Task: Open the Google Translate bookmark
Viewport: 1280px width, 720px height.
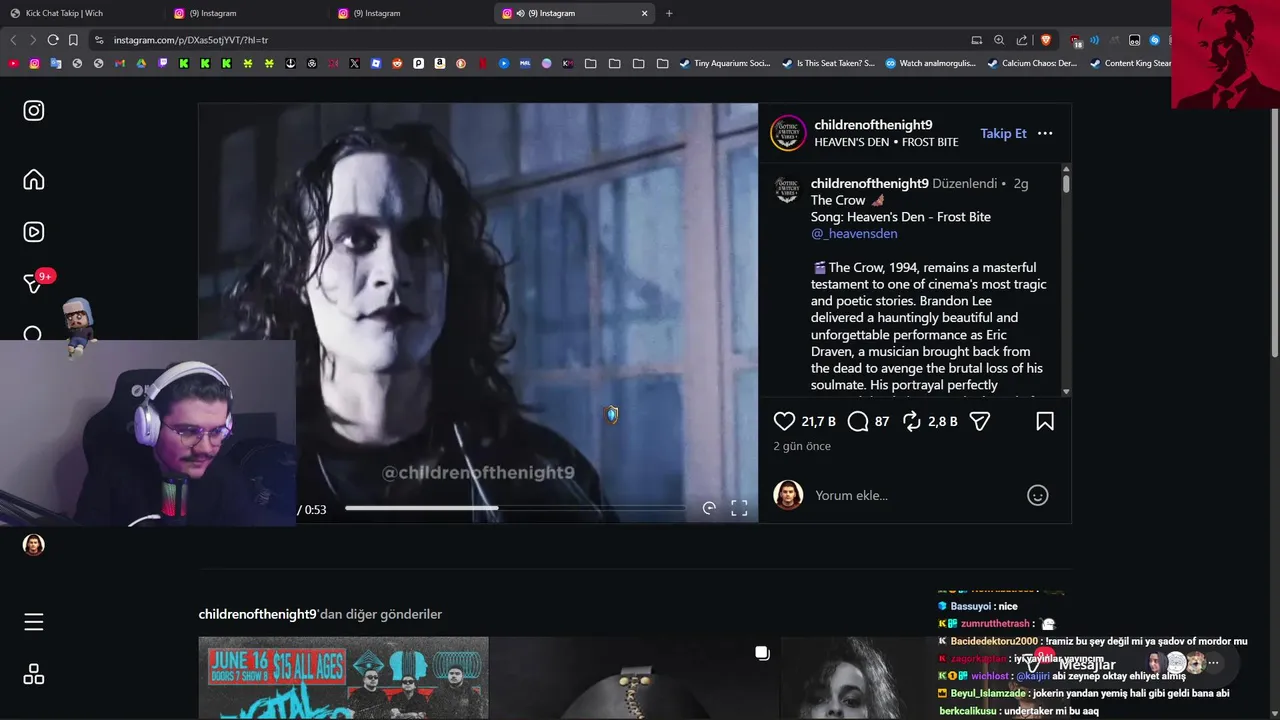Action: (x=56, y=63)
